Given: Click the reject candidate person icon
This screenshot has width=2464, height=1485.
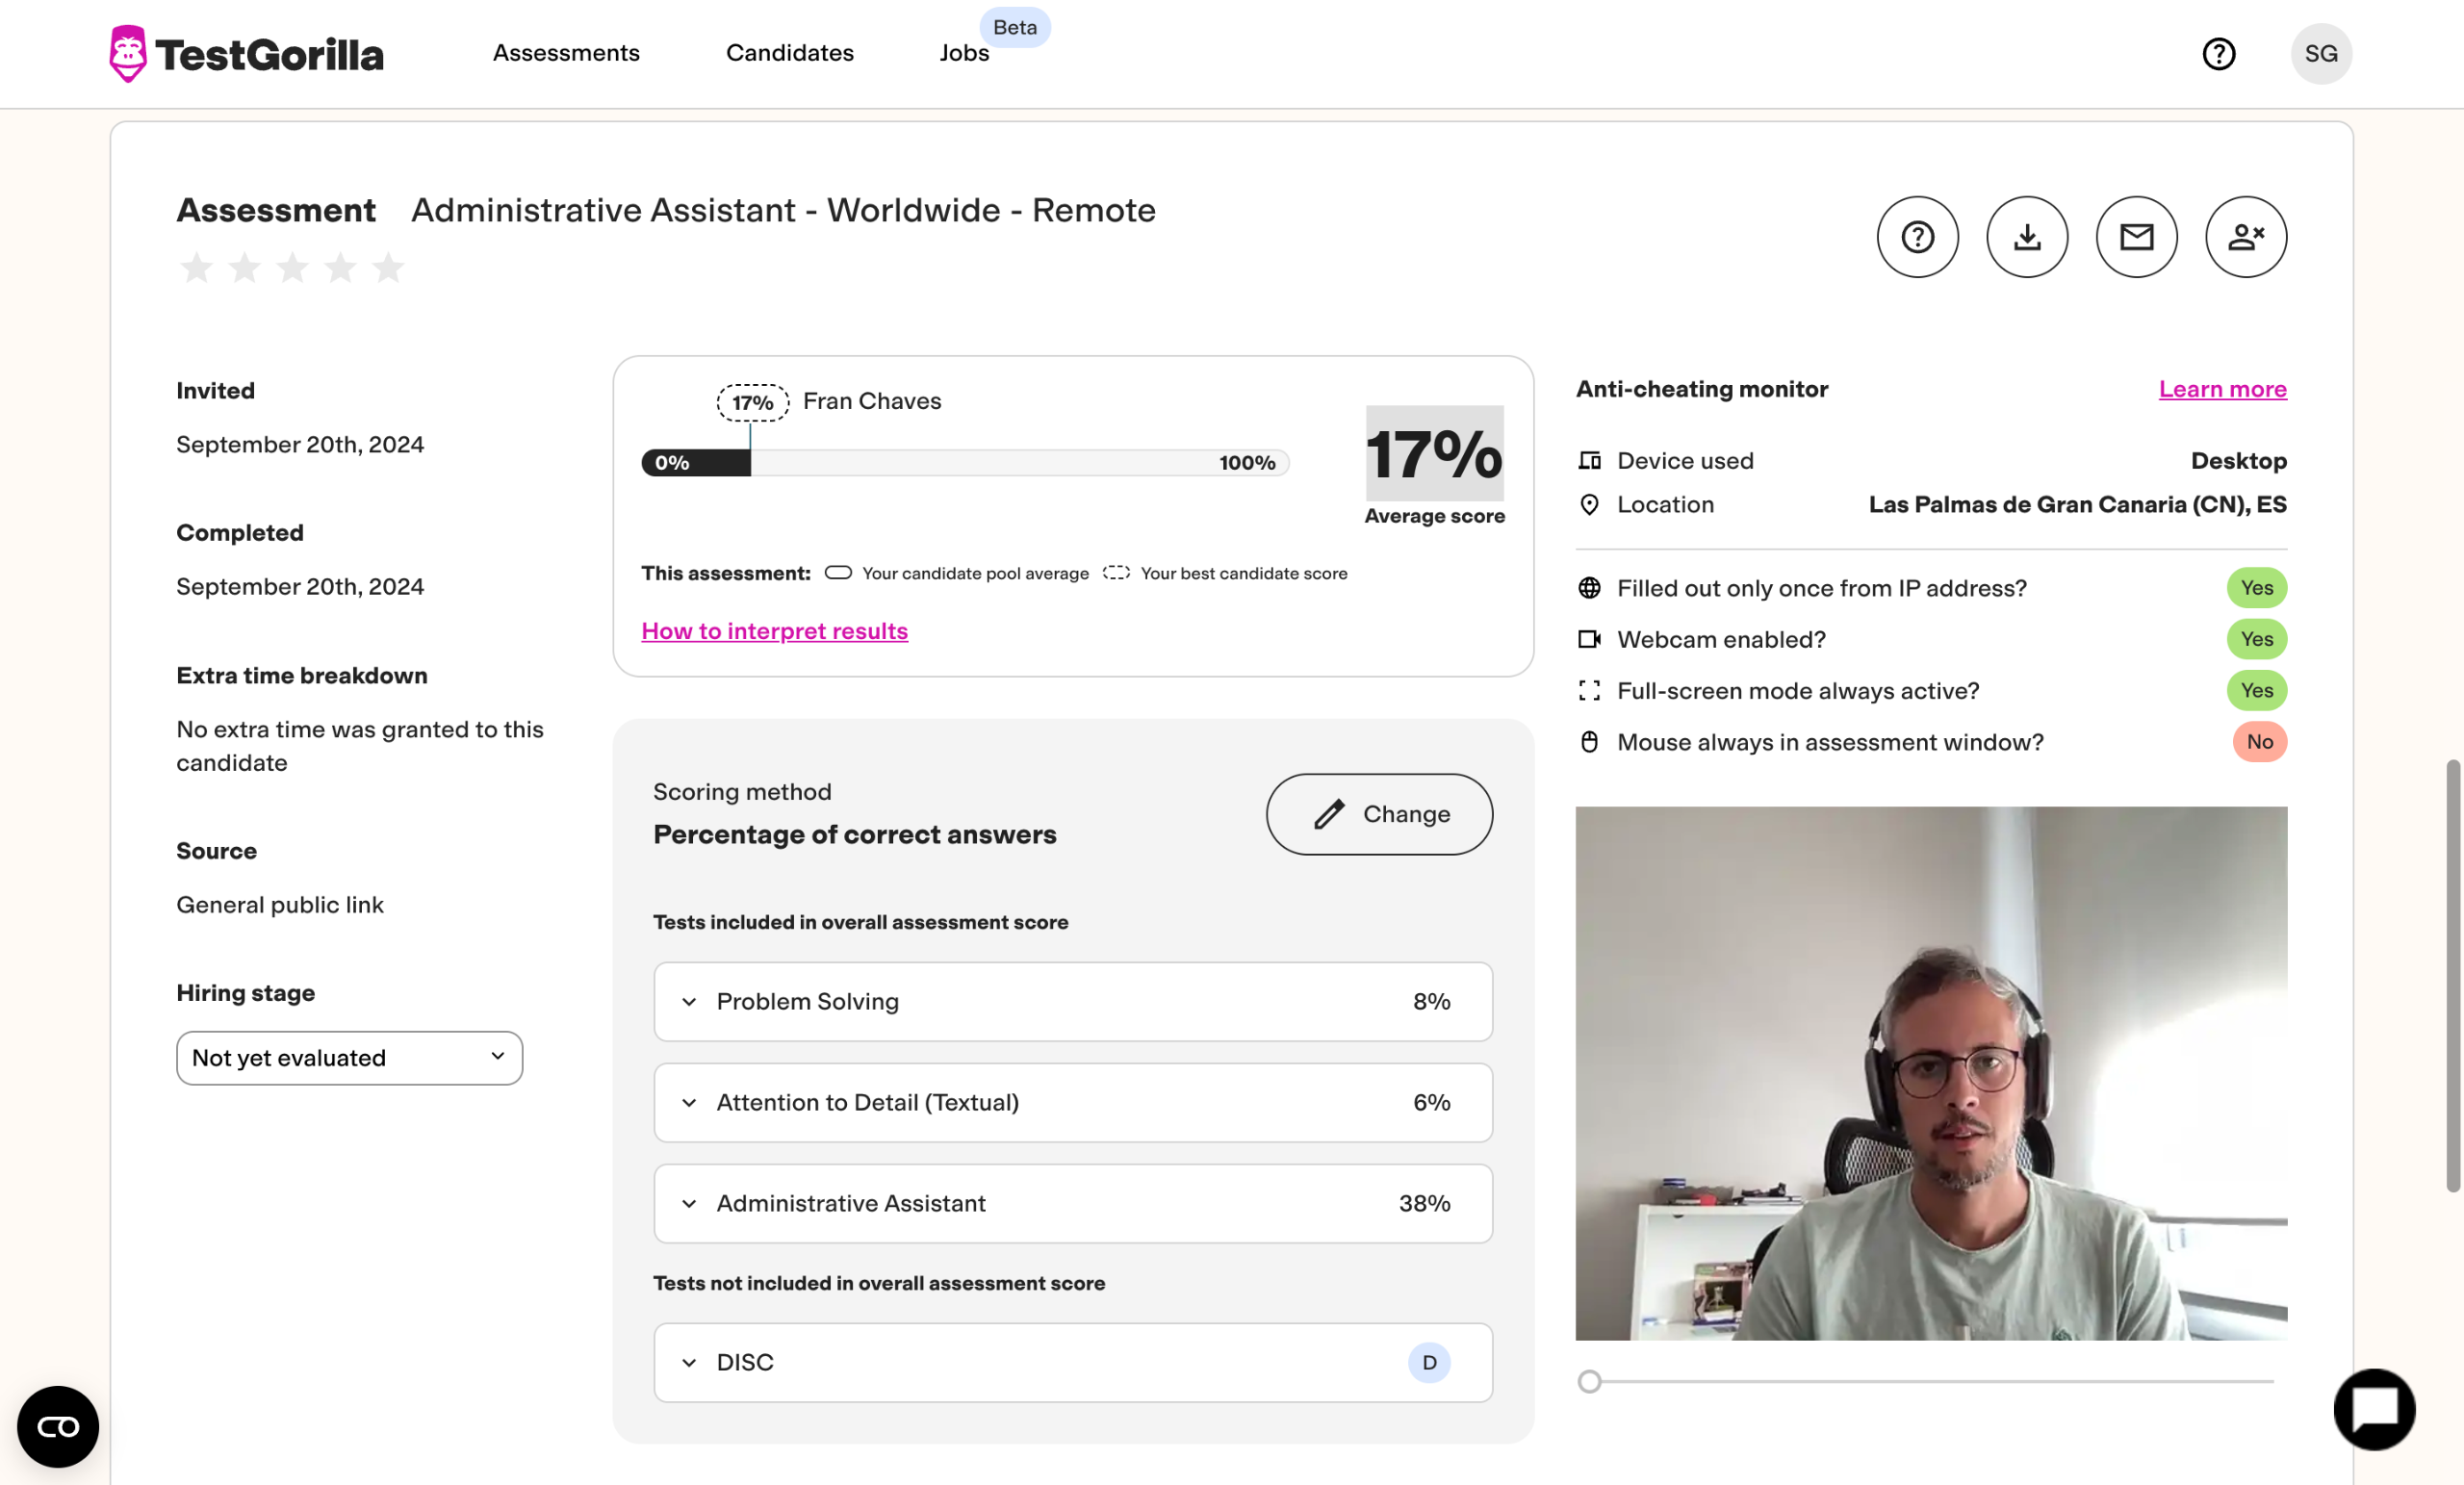Looking at the screenshot, I should [x=2245, y=237].
